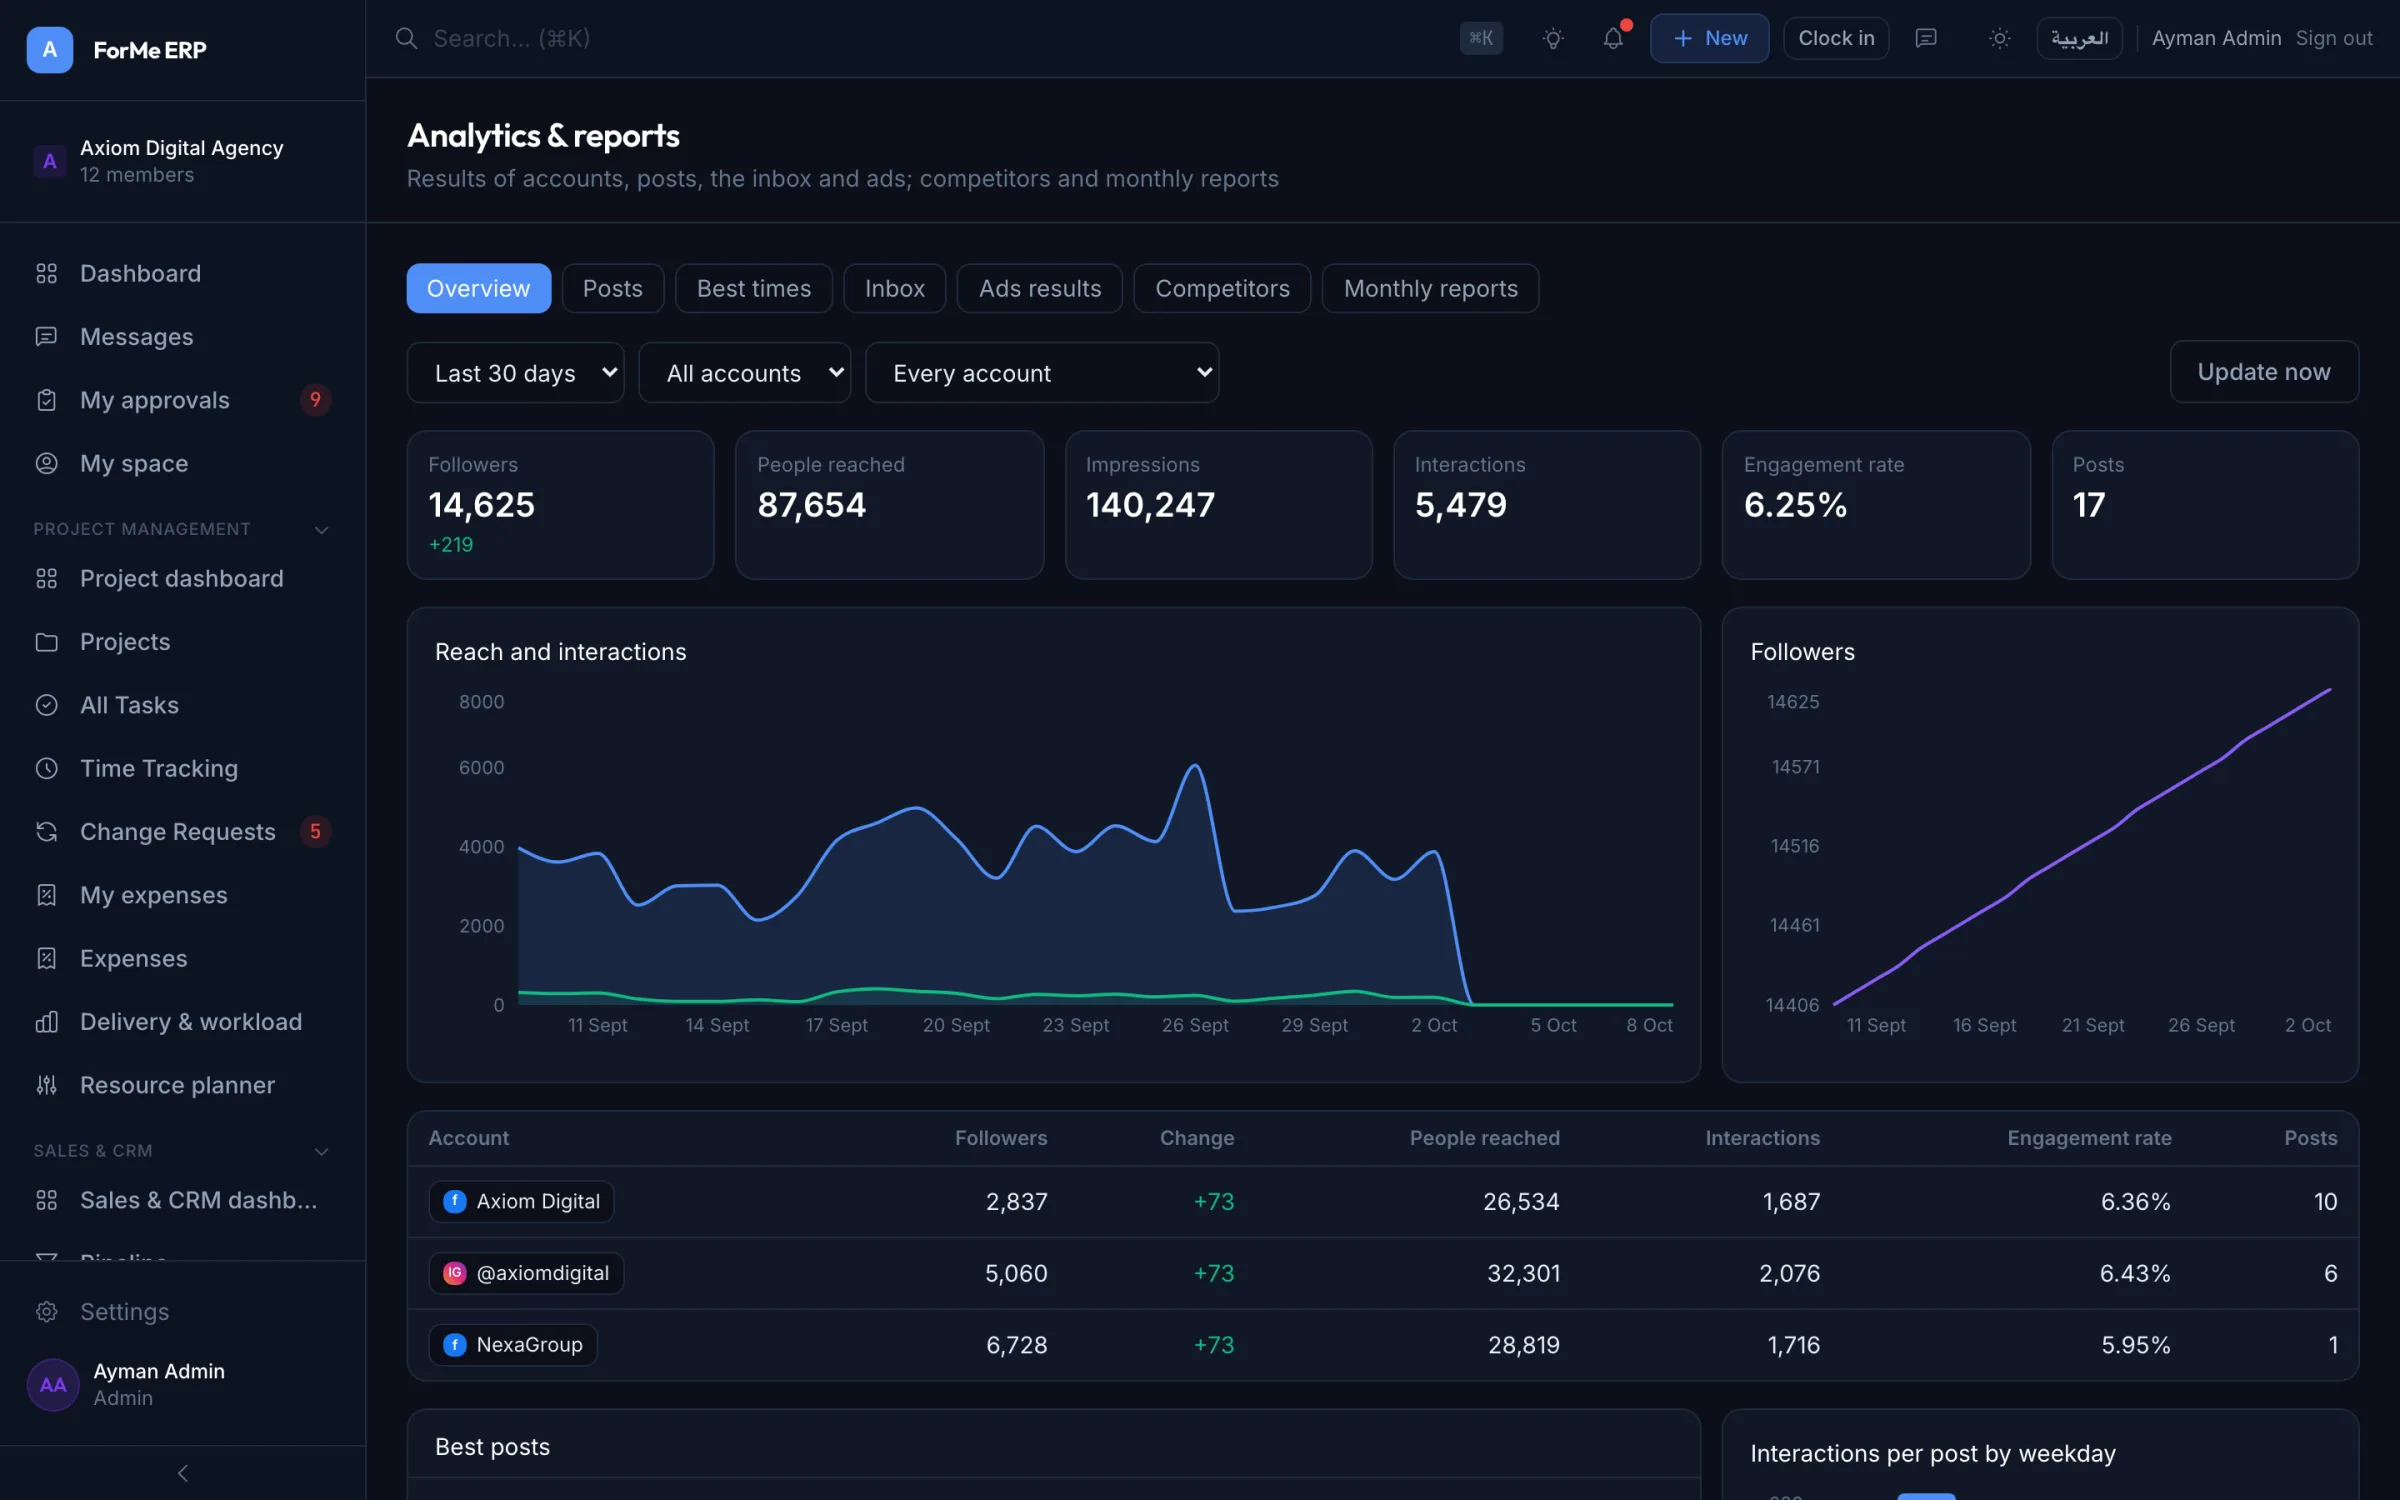
Task: Open Change Requests in sidebar
Action: pos(182,831)
